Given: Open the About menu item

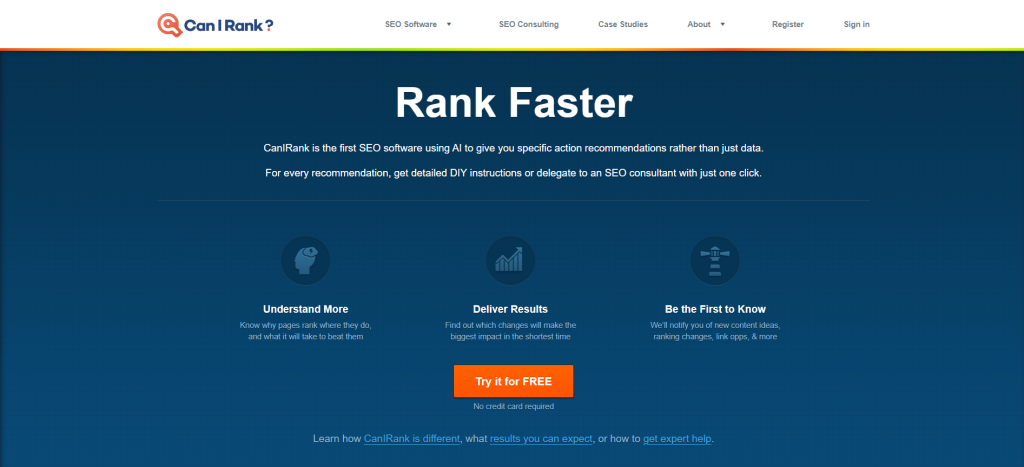Looking at the screenshot, I should pyautogui.click(x=699, y=24).
